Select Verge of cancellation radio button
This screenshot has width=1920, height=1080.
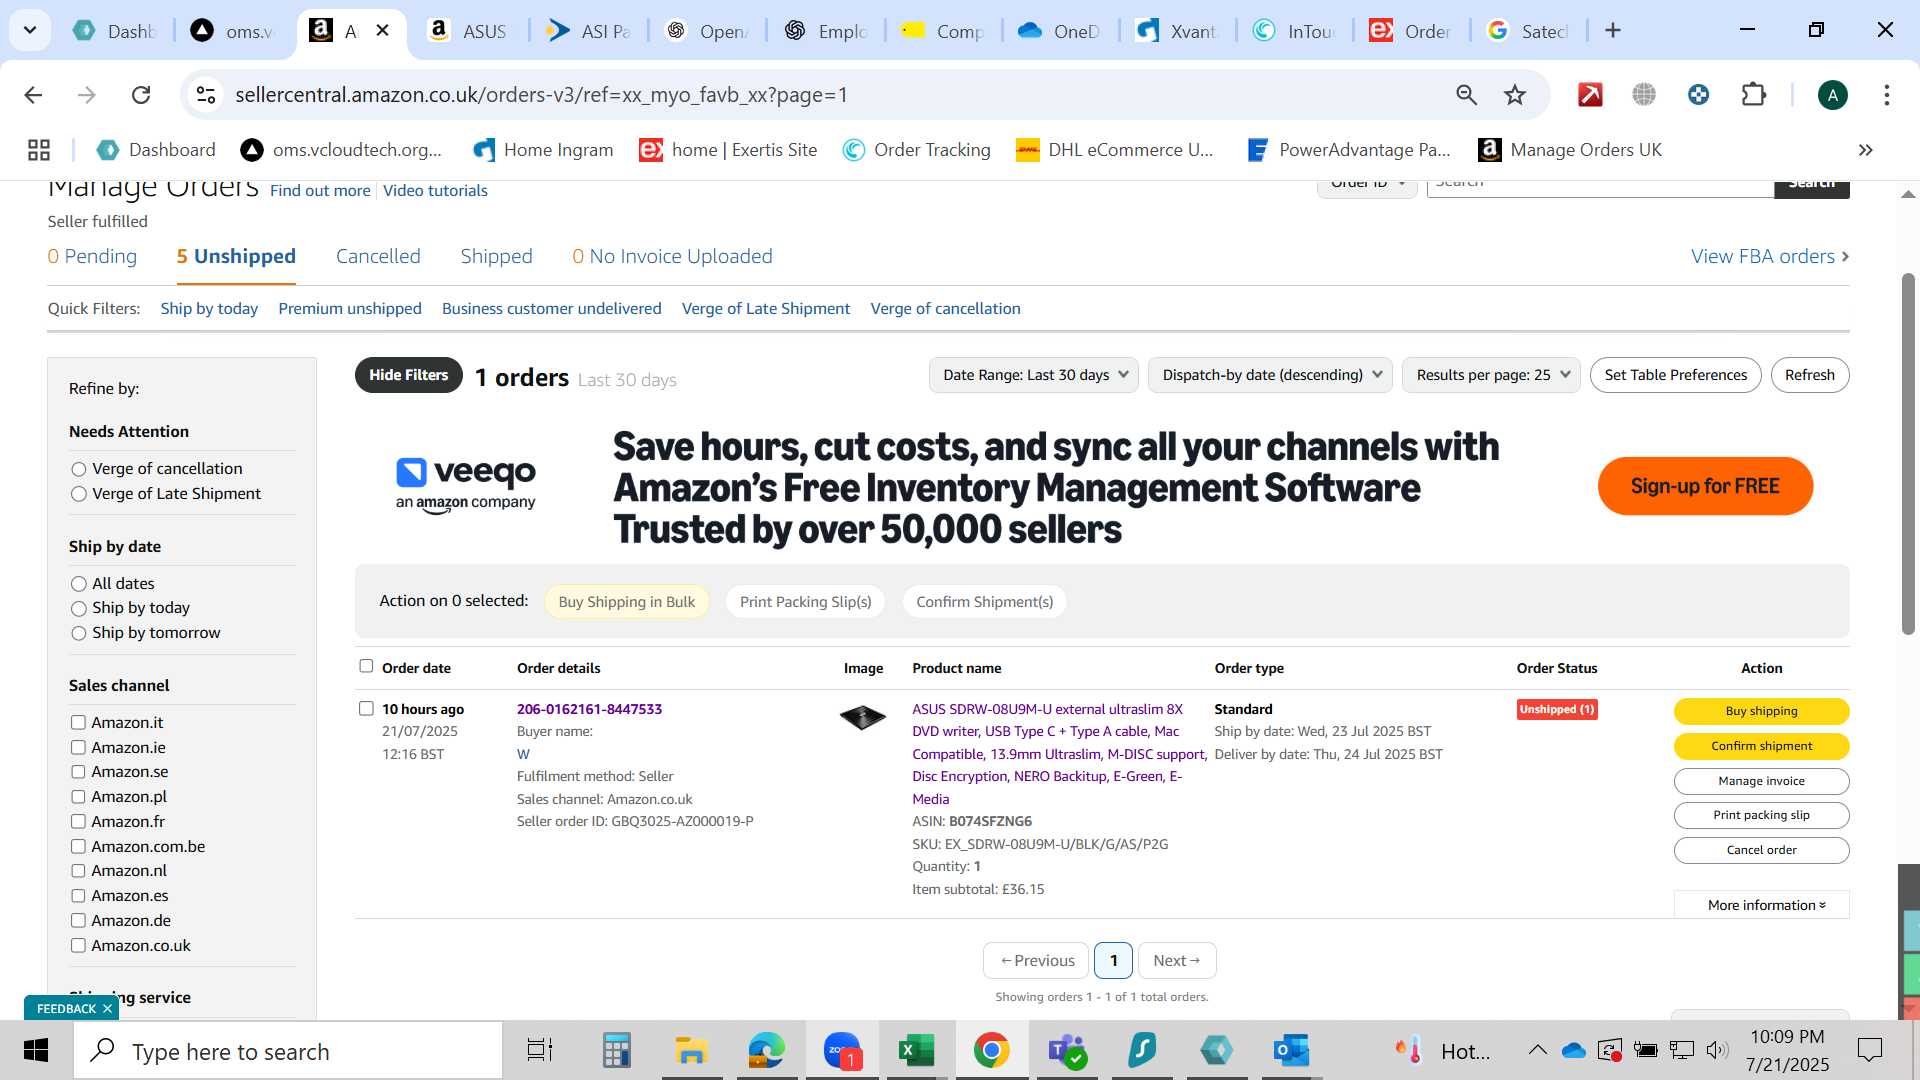point(79,469)
